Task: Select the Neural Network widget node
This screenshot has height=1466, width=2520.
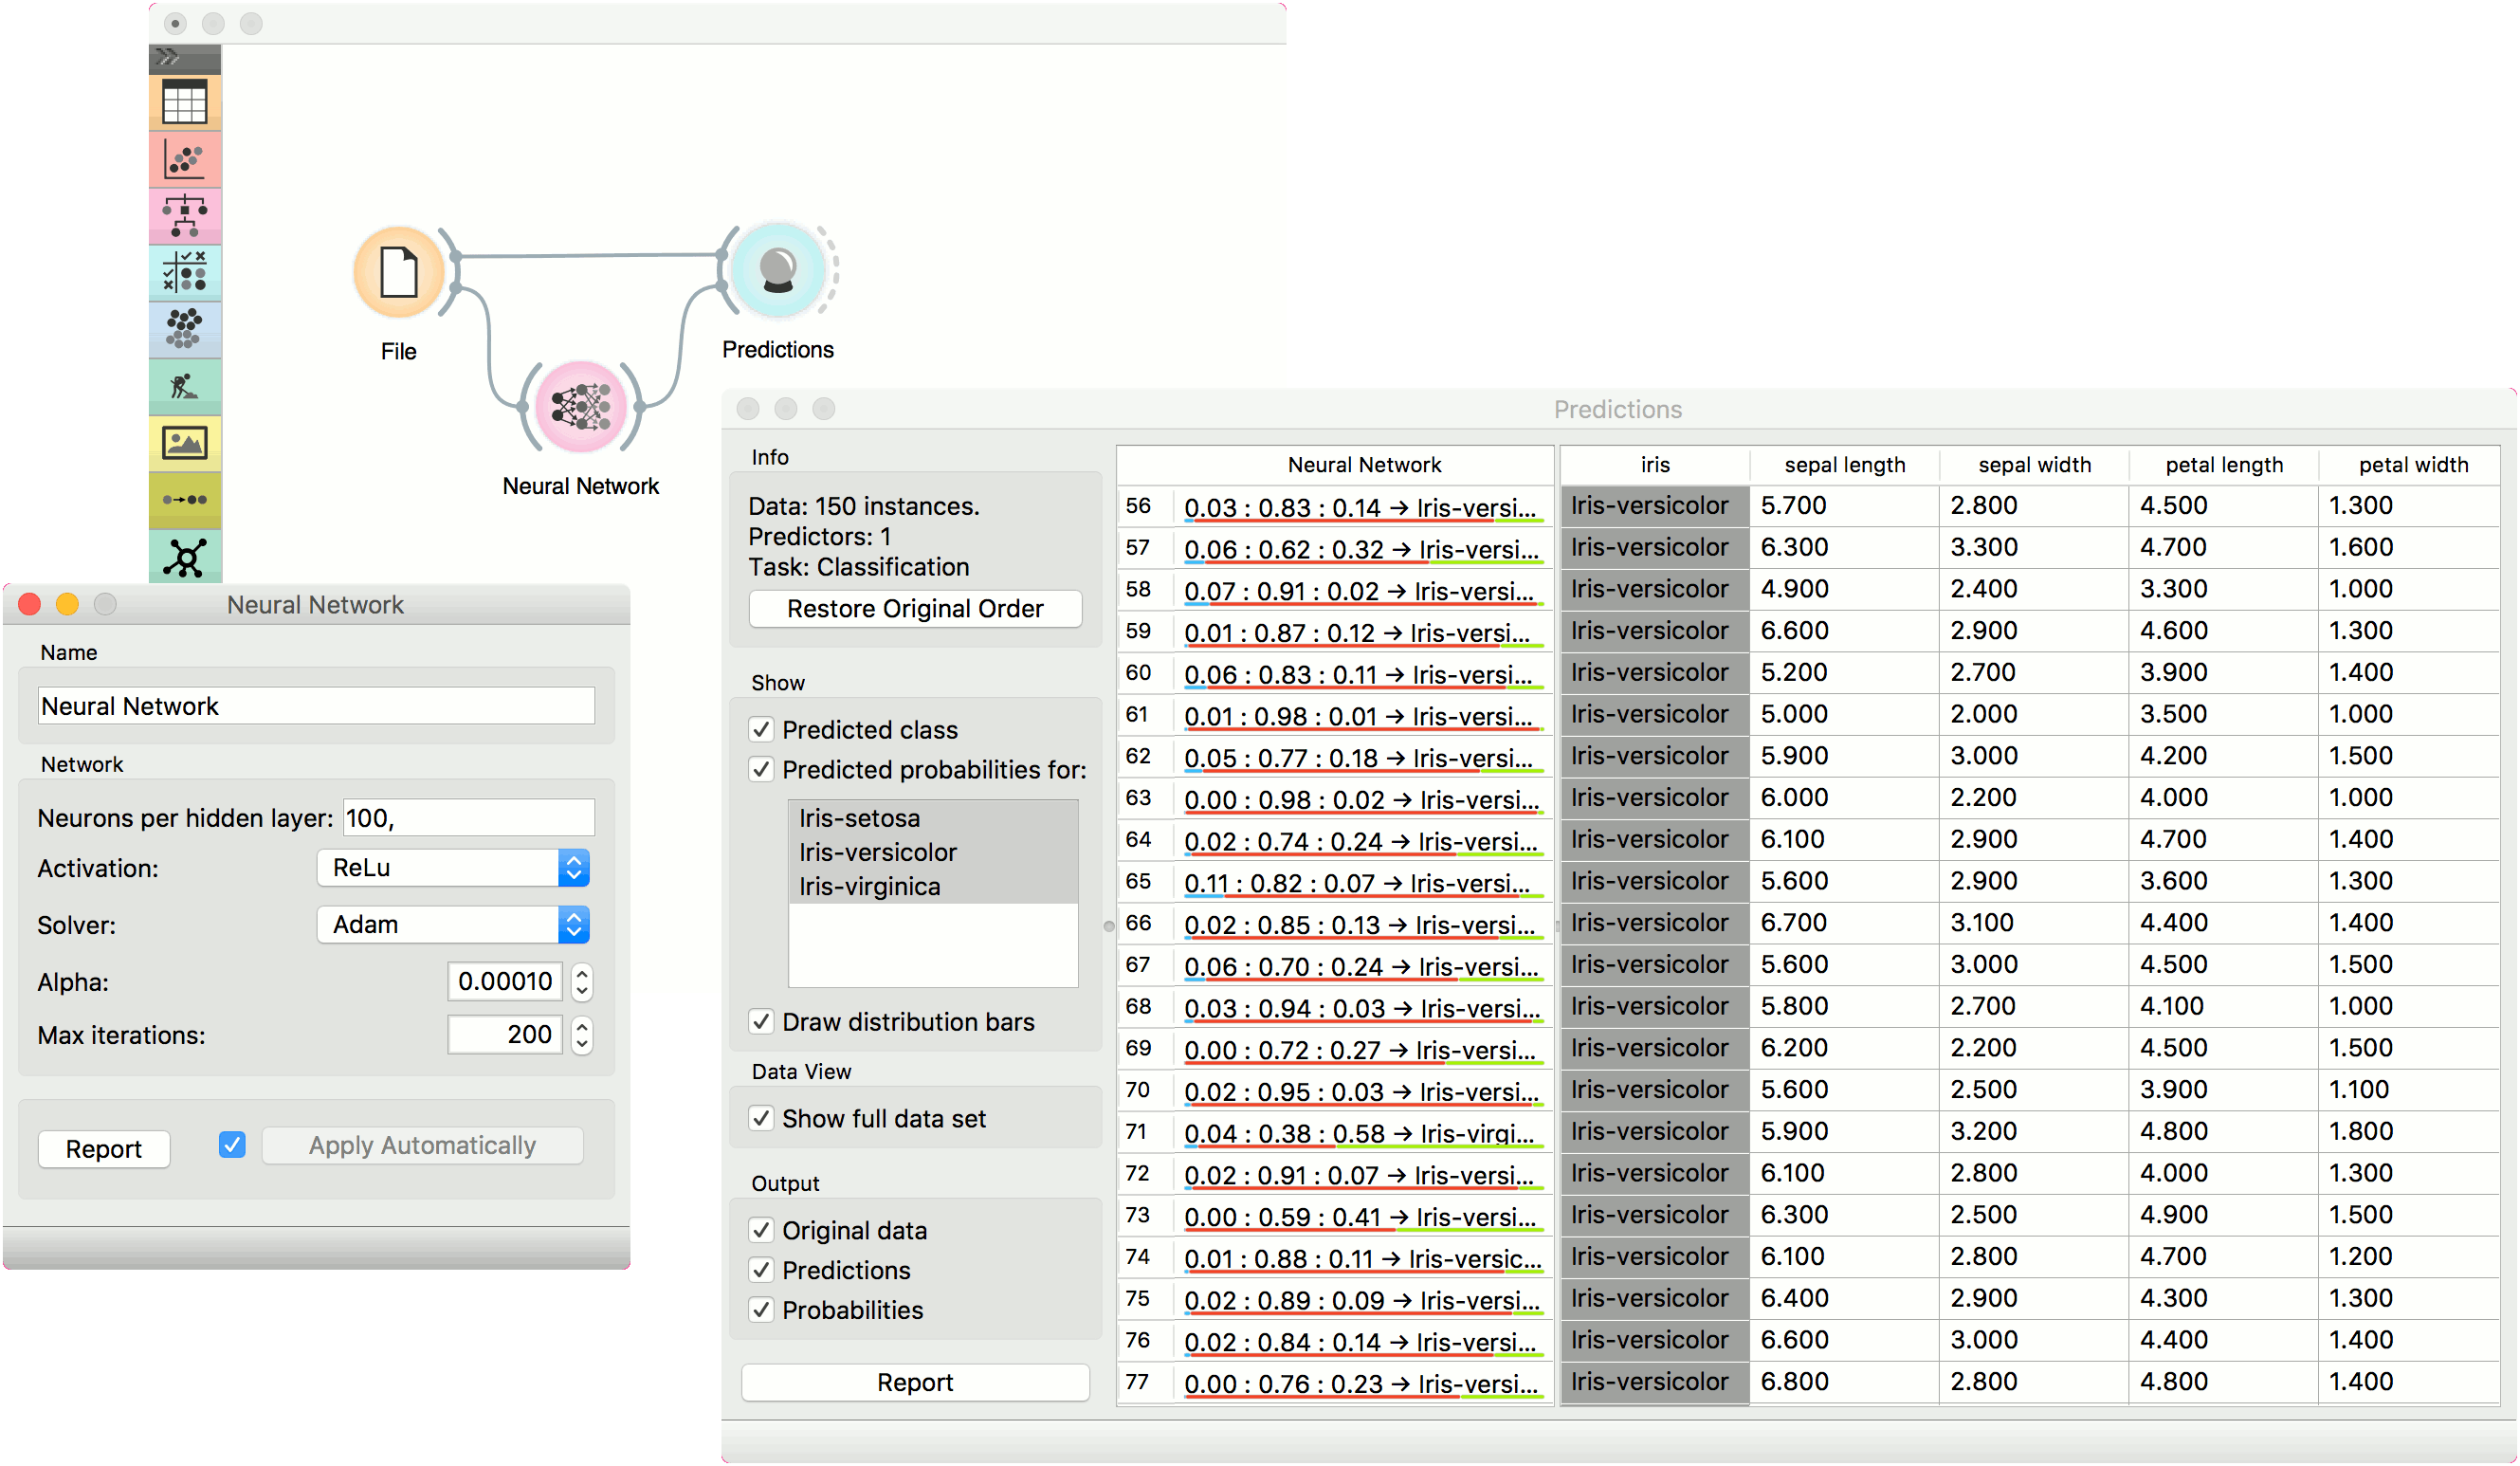Action: [581, 408]
